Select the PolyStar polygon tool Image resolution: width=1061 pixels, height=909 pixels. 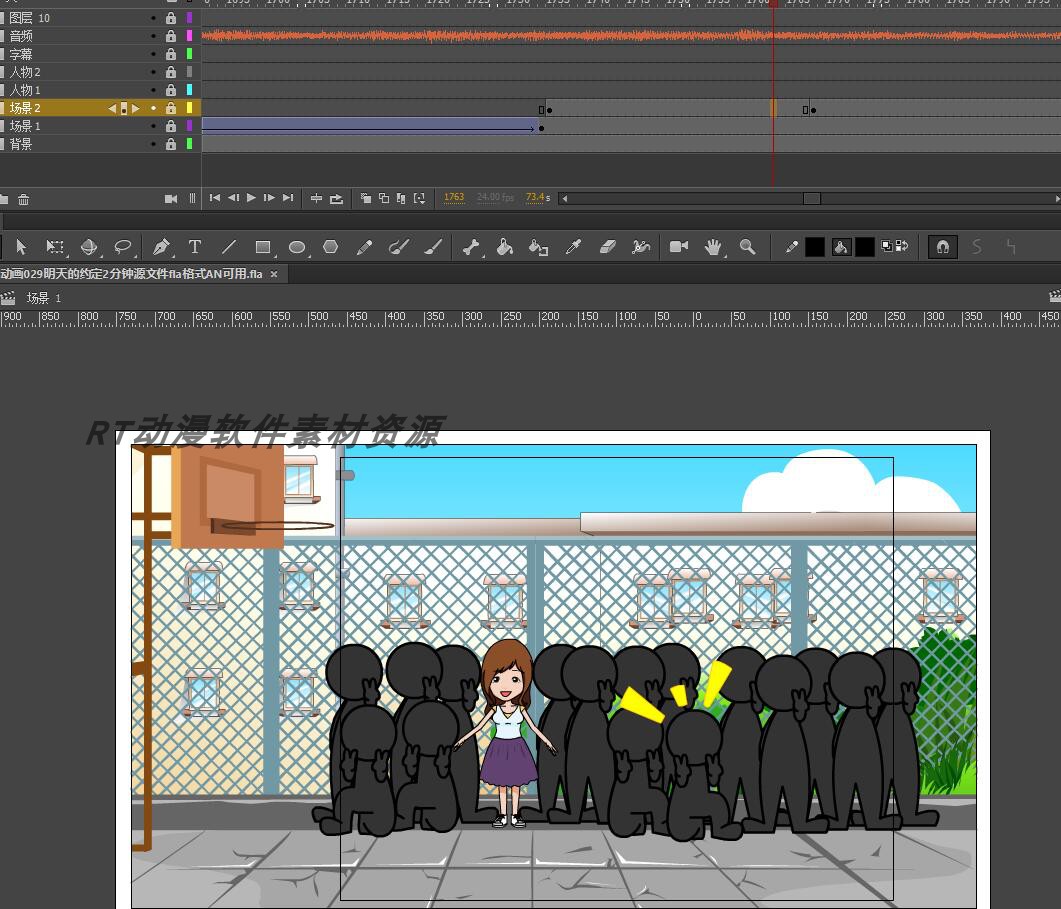click(x=330, y=247)
